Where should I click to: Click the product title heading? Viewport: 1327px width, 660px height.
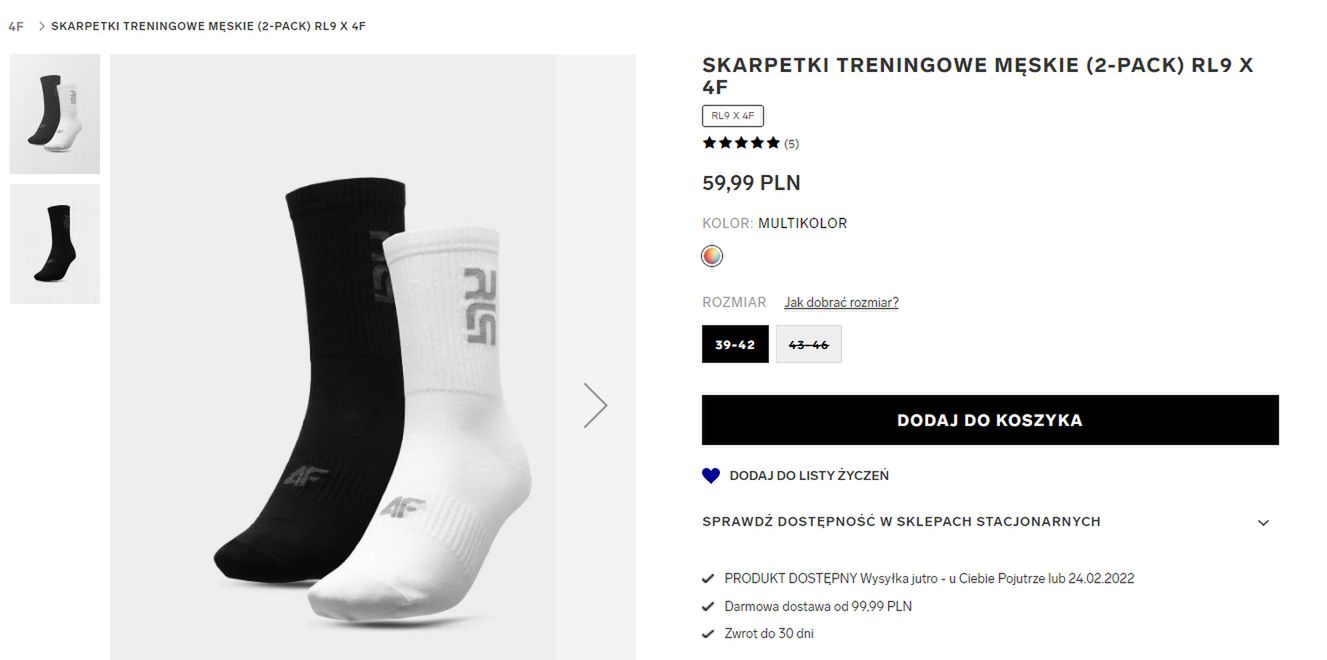pos(977,76)
